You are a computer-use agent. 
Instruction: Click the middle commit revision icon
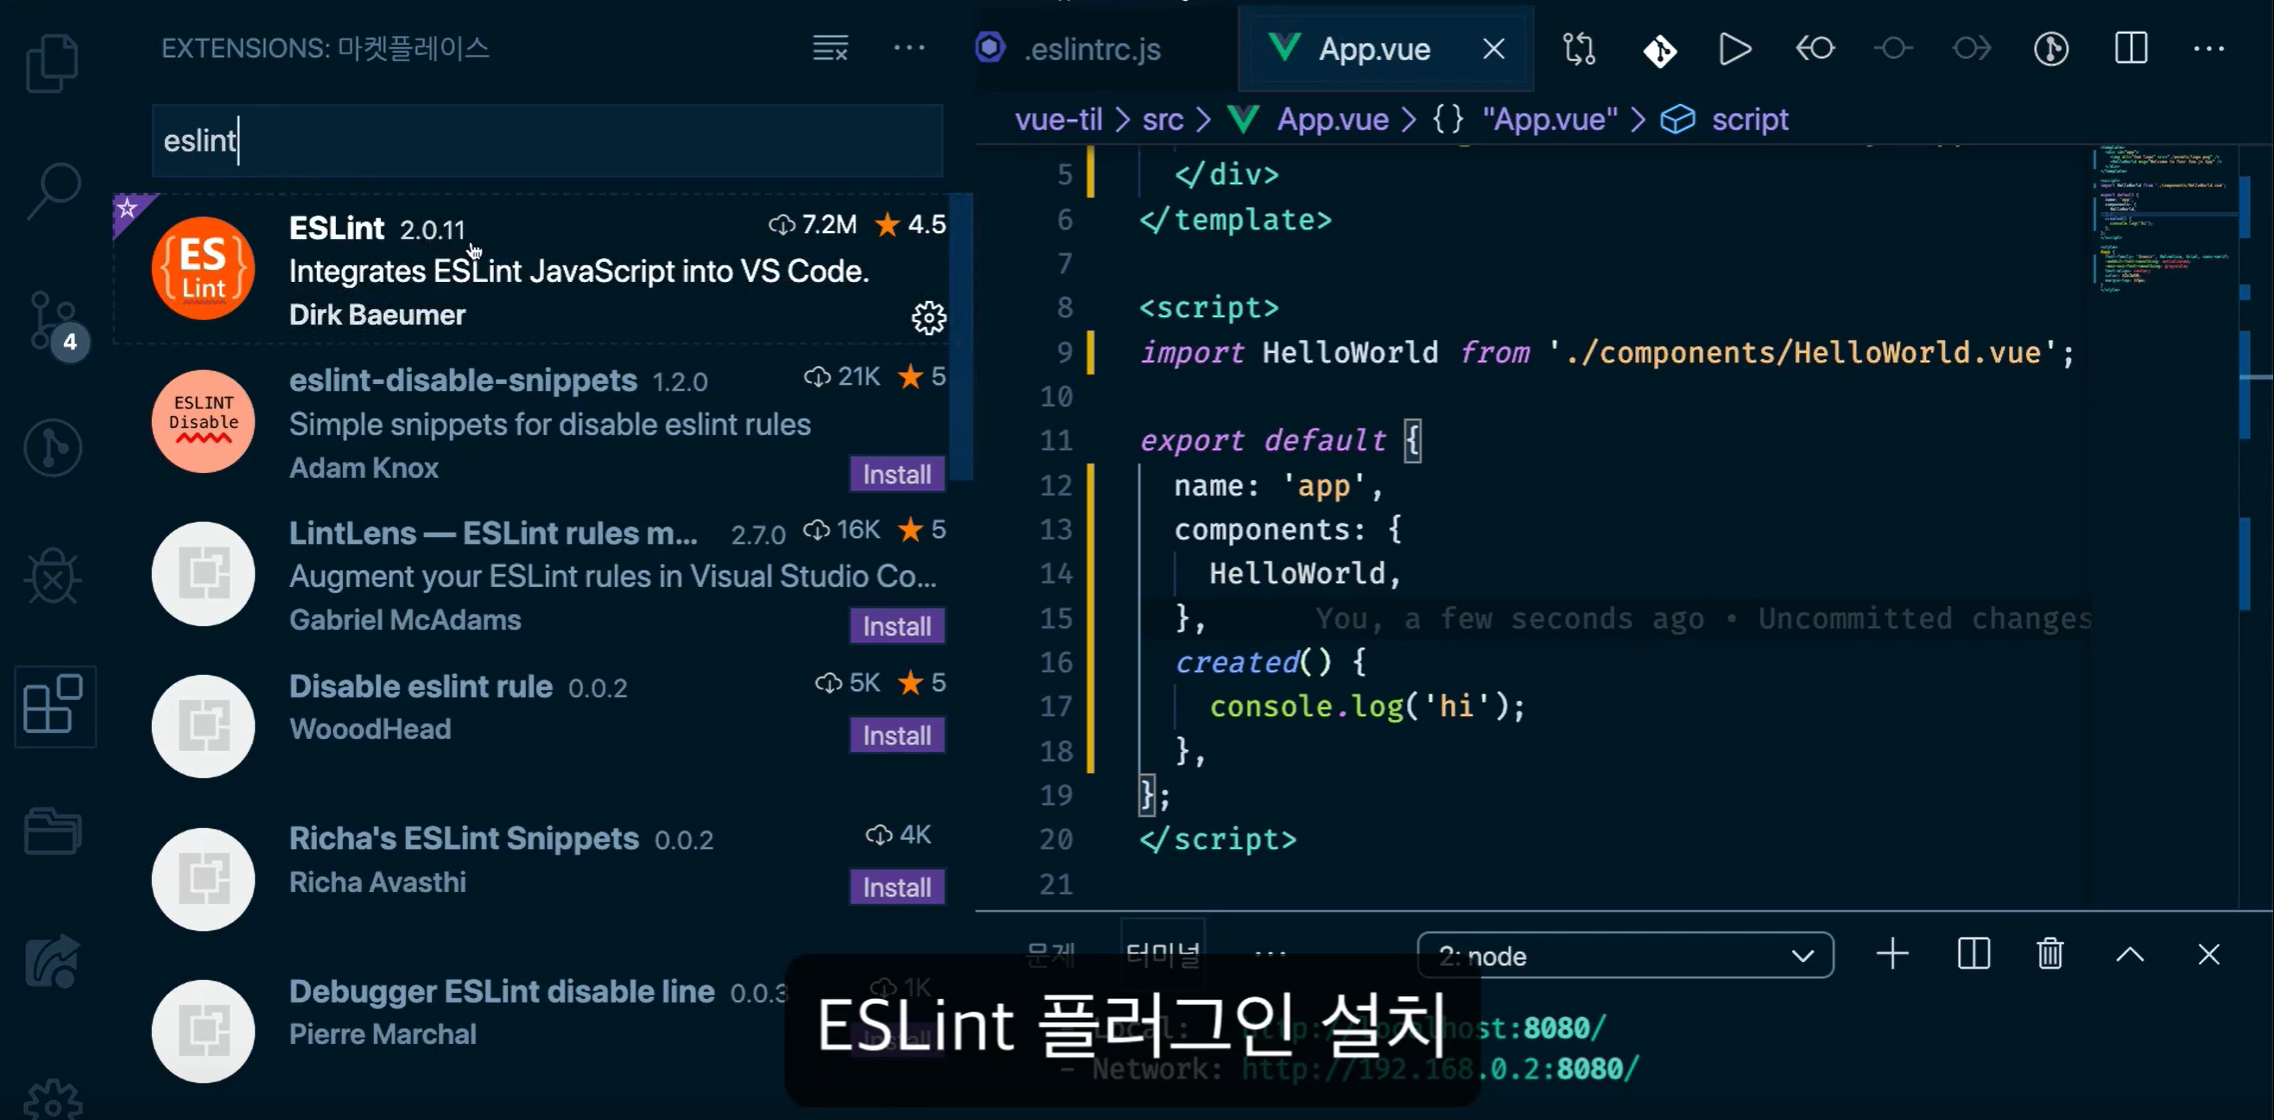[1893, 48]
